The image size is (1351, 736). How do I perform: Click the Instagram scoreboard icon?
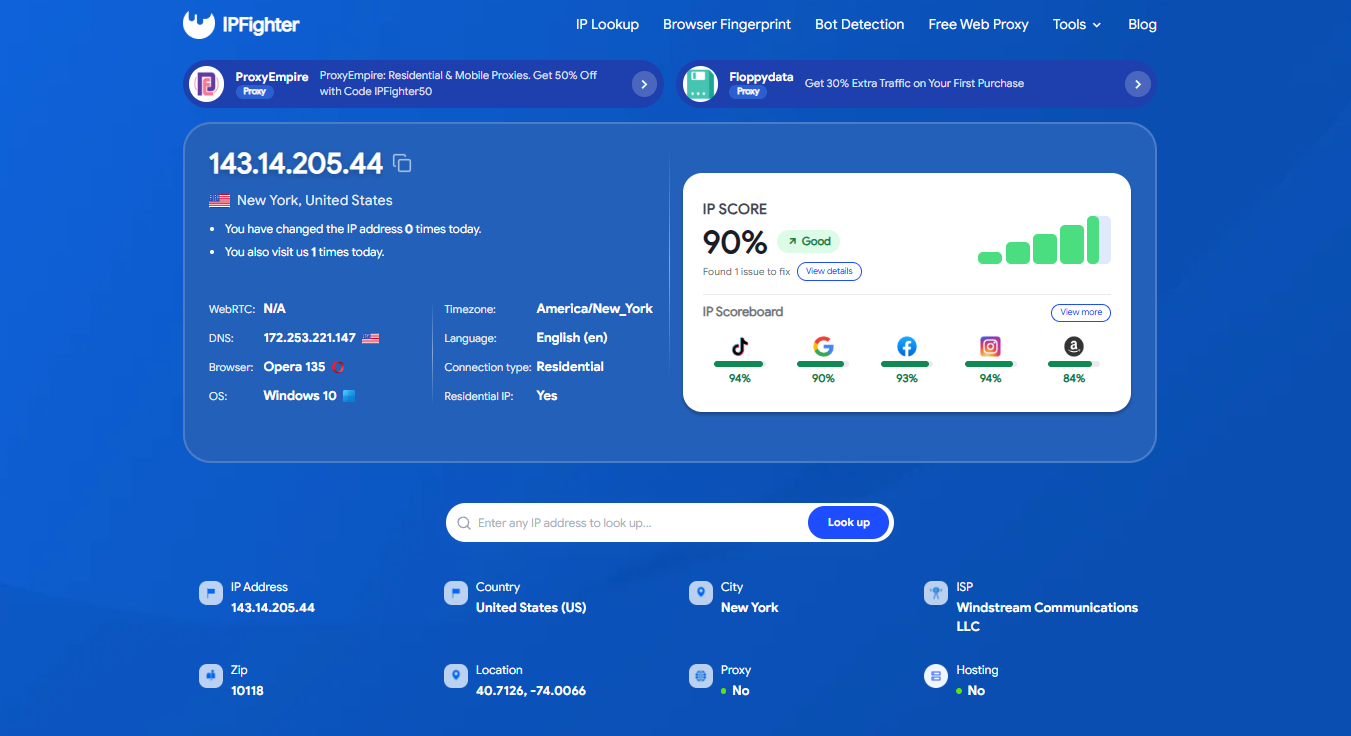(990, 346)
